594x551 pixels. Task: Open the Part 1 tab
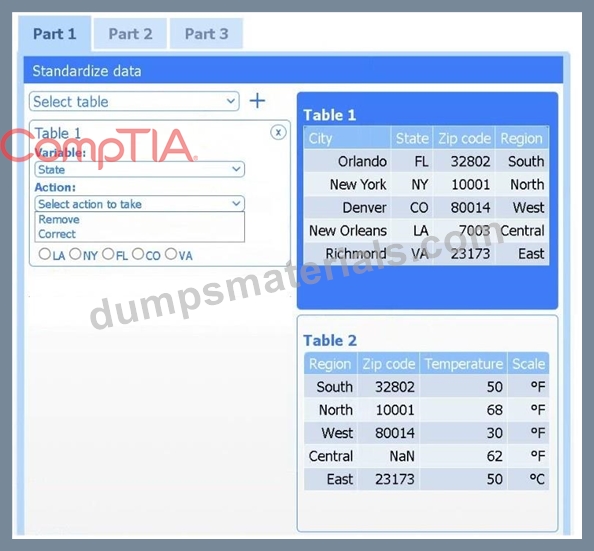point(55,34)
